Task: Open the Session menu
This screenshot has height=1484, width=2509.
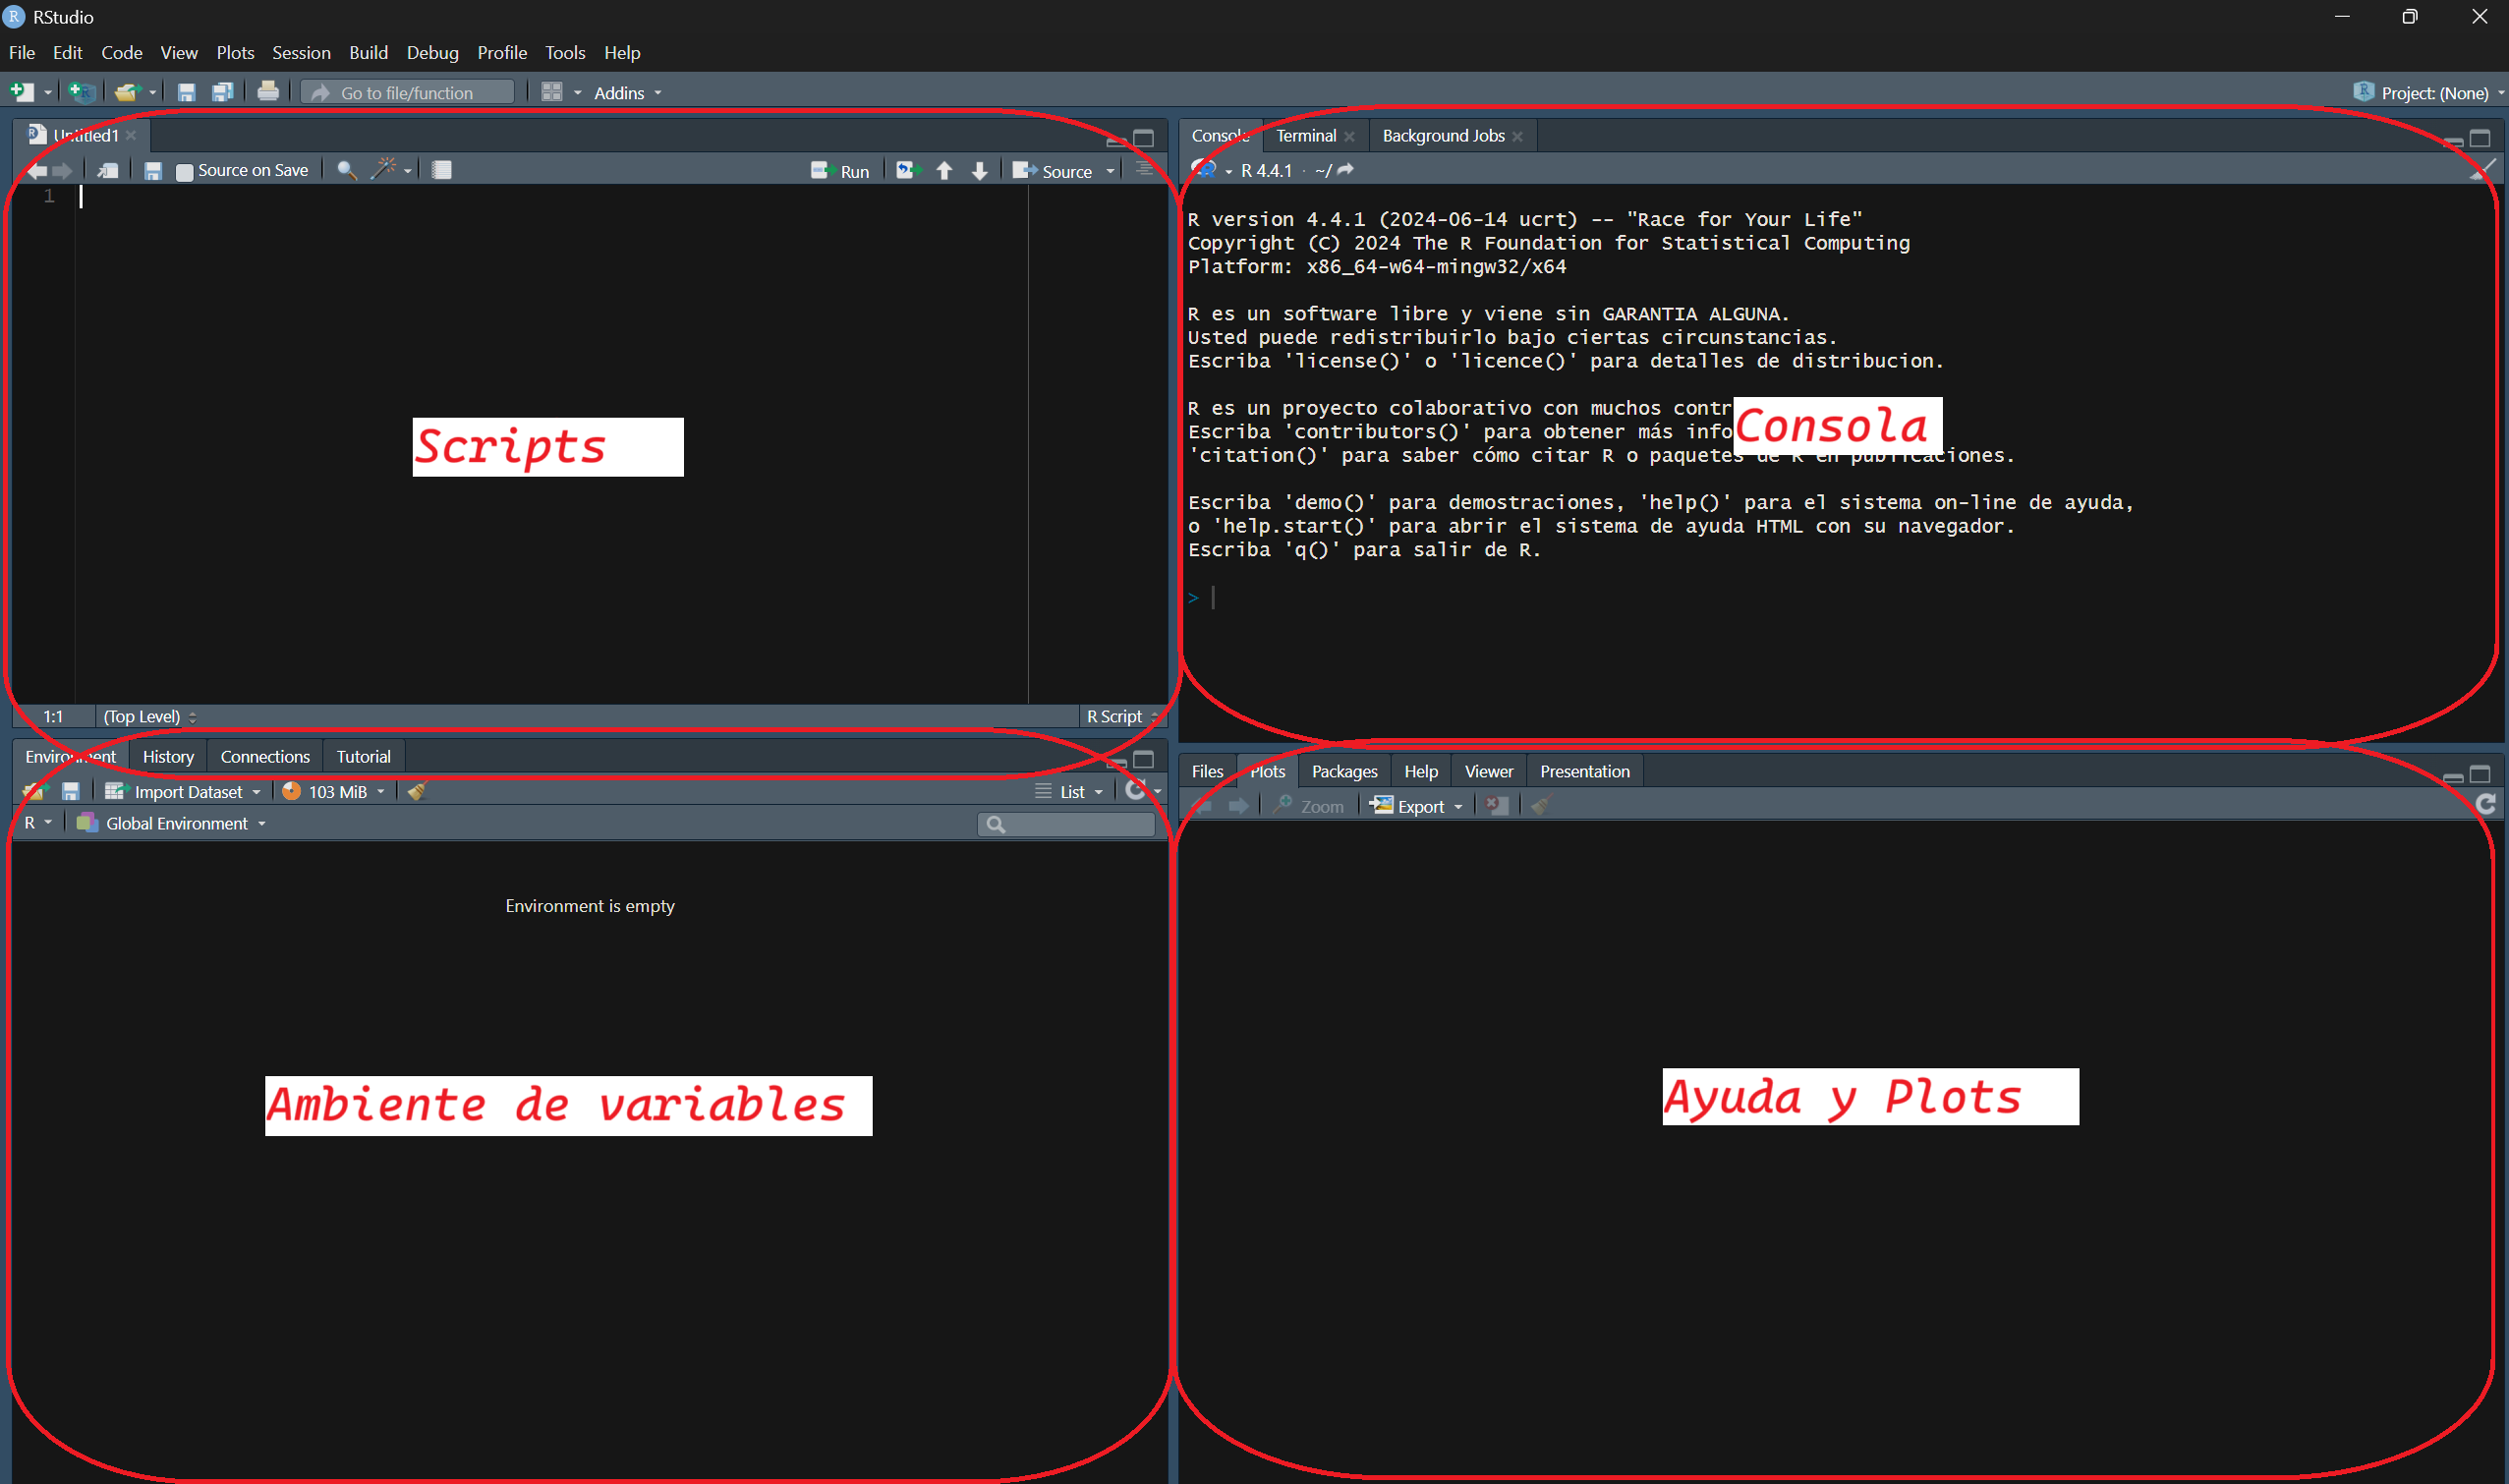Action: pyautogui.click(x=301, y=53)
